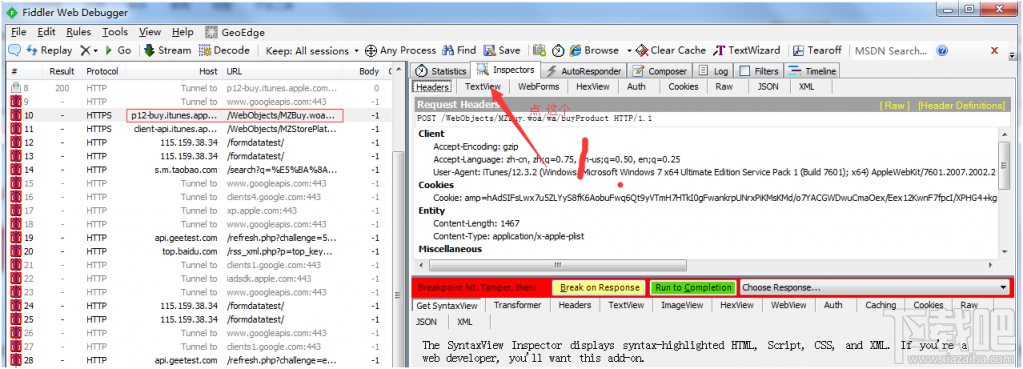Viewport: 1023px width, 369px height.
Task: Click the Content-Length: 1467 header
Action: click(476, 223)
